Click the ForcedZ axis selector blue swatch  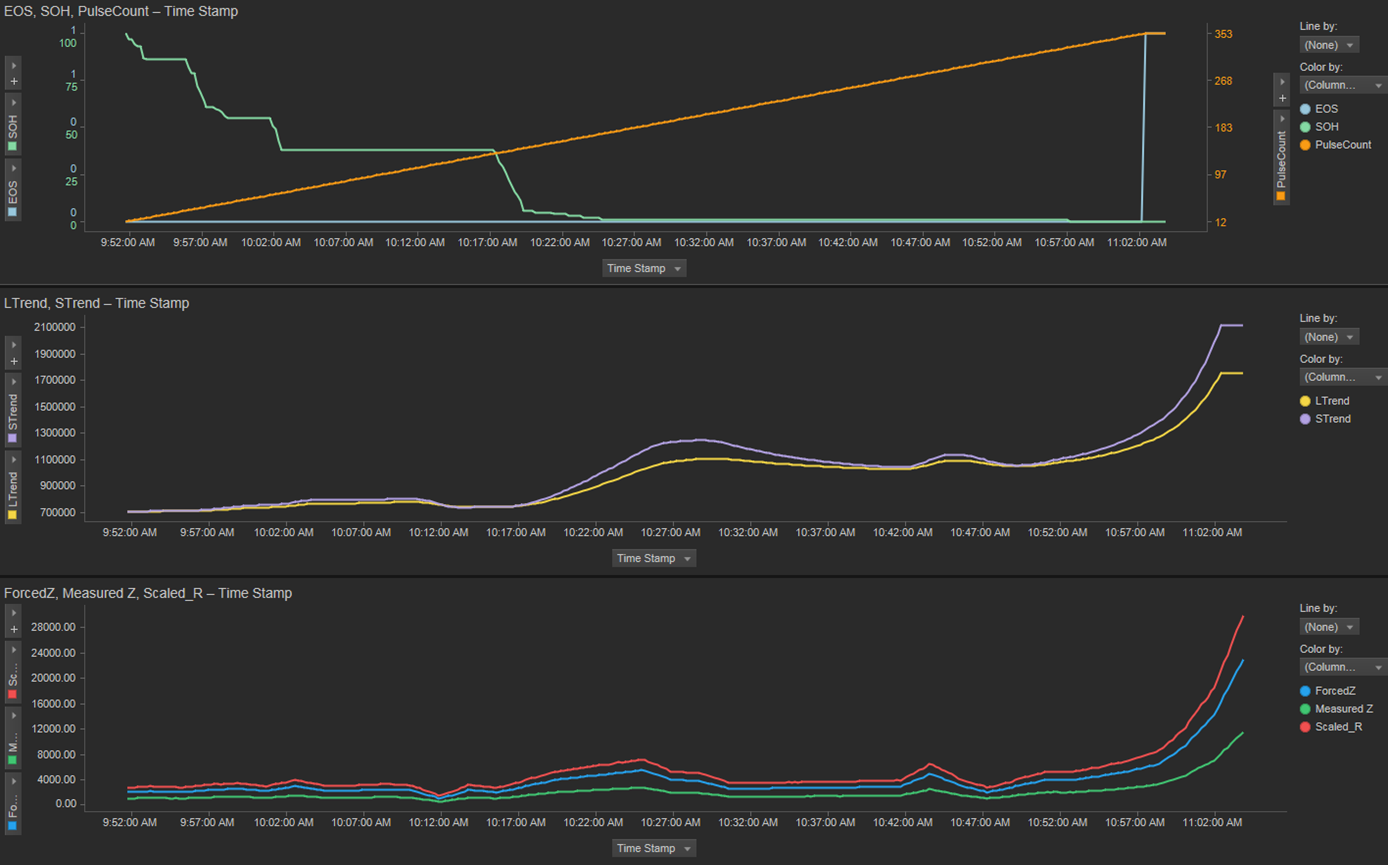(13, 826)
